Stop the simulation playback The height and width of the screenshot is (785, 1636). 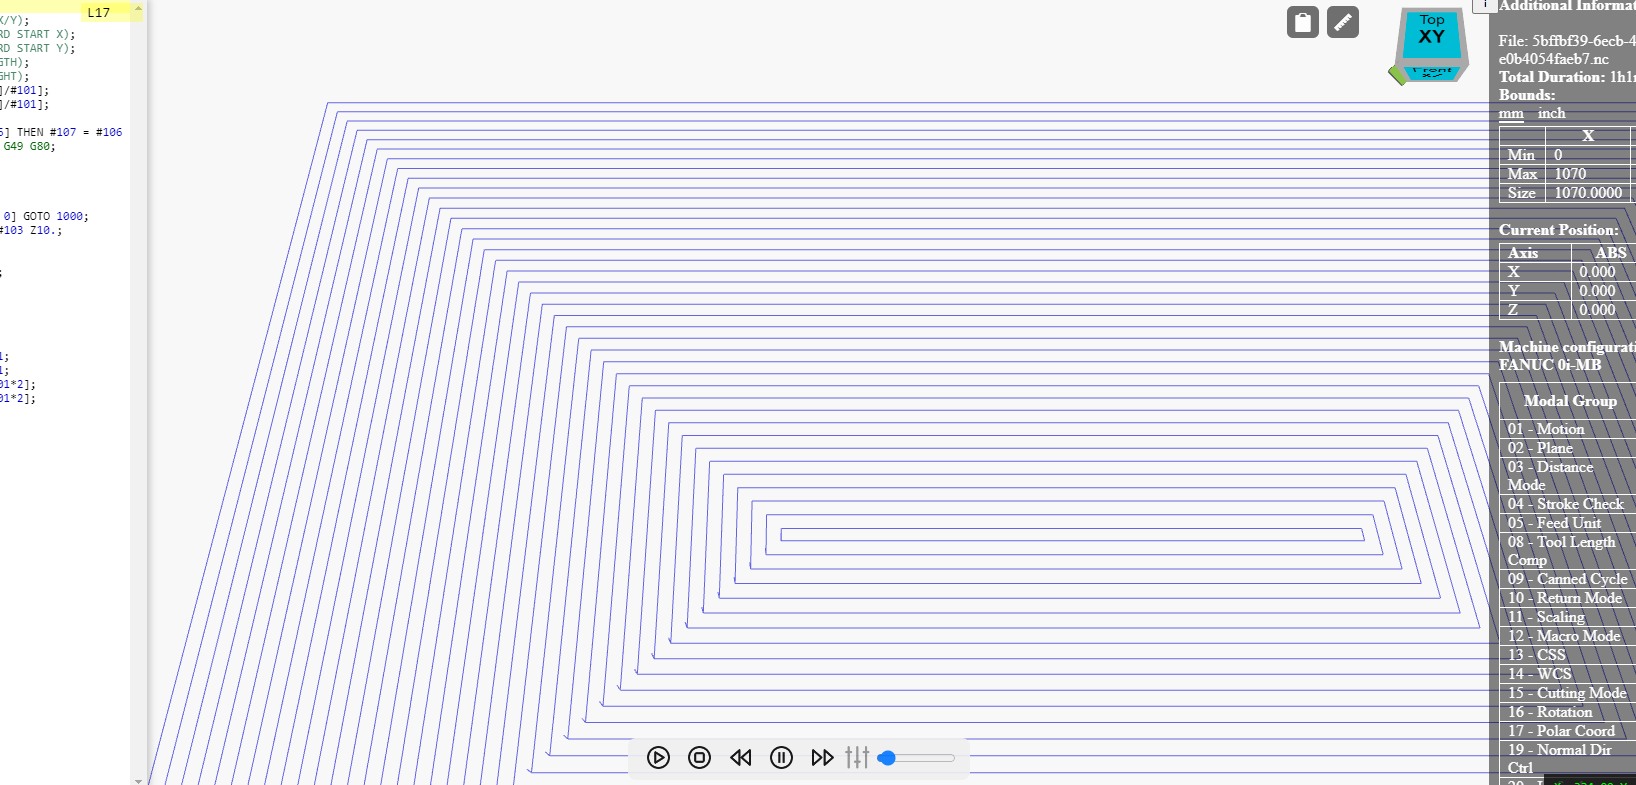tap(700, 757)
